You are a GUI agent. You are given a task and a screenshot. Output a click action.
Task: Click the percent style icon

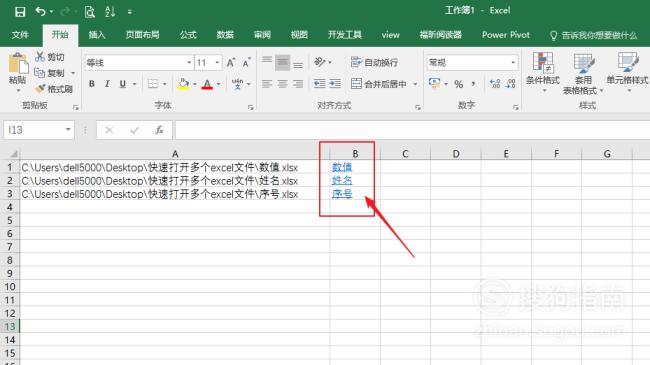pos(458,84)
